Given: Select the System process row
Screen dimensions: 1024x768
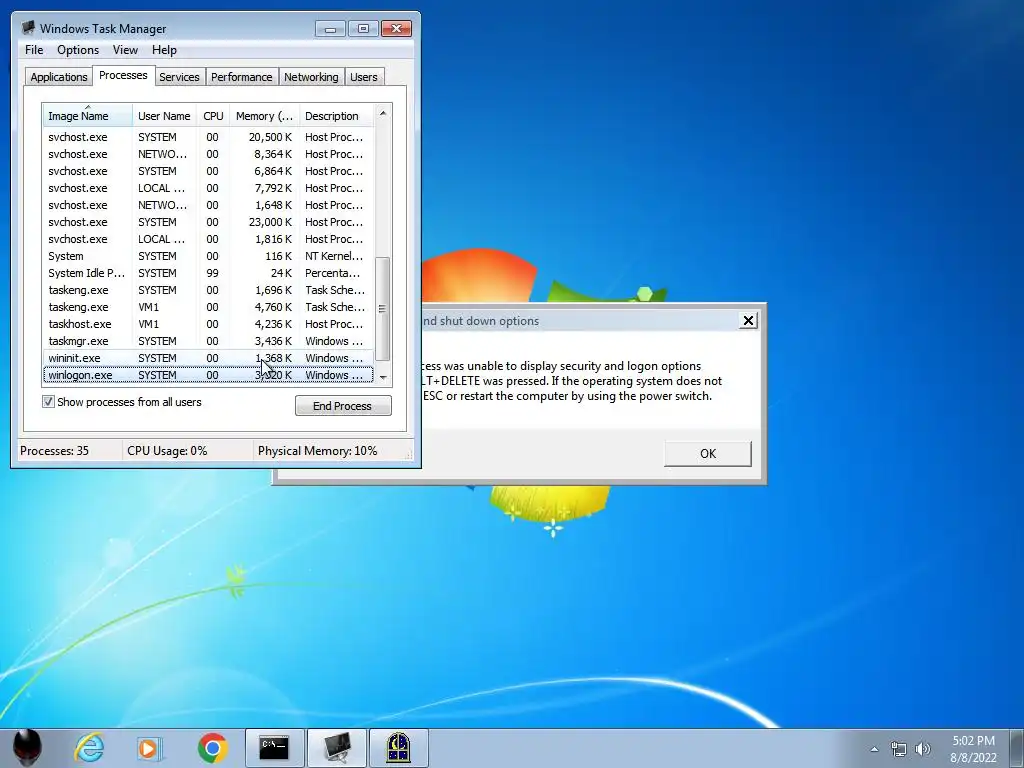Looking at the screenshot, I should [x=208, y=256].
